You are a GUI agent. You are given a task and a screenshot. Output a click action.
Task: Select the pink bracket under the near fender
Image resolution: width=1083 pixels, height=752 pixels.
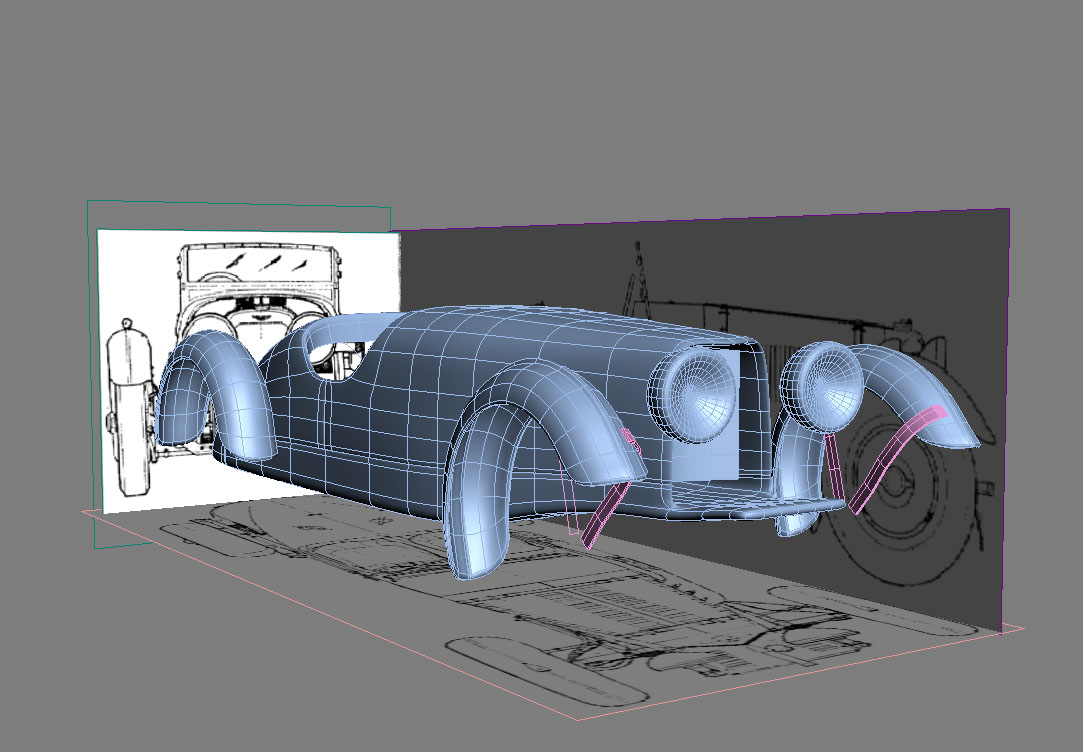coord(605,513)
